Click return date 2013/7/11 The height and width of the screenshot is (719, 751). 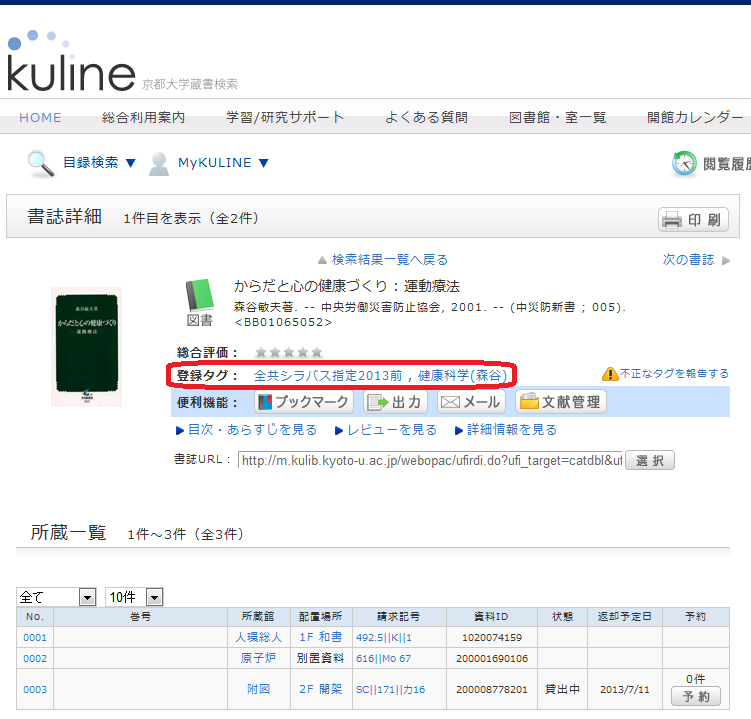coord(625,689)
